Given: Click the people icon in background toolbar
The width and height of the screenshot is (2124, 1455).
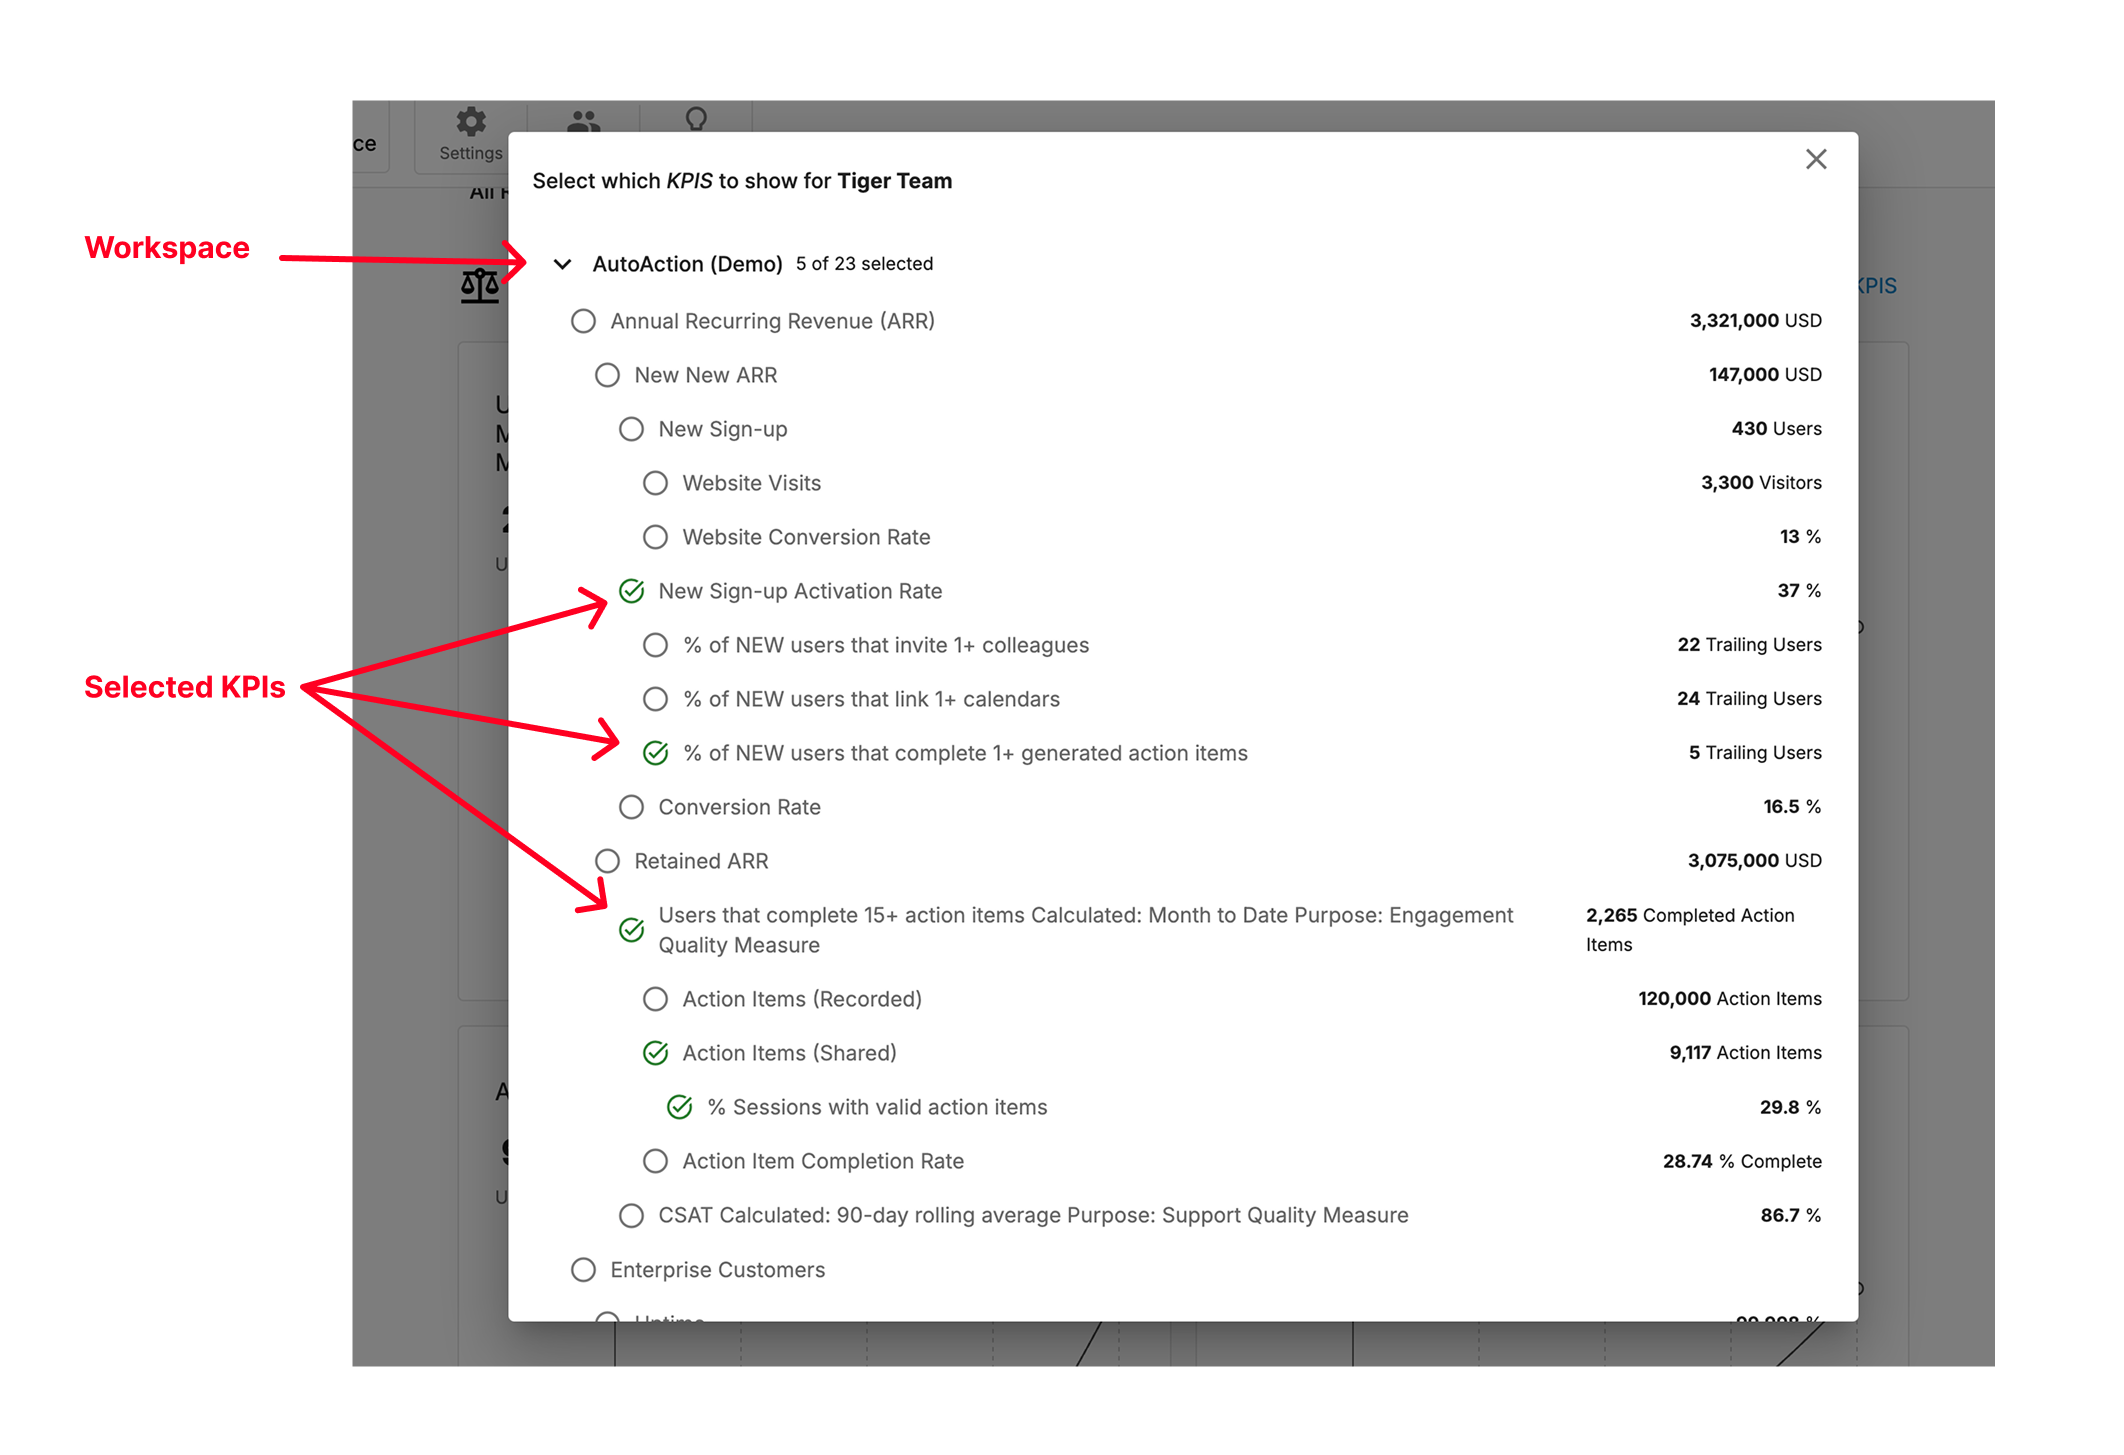Looking at the screenshot, I should click(583, 121).
